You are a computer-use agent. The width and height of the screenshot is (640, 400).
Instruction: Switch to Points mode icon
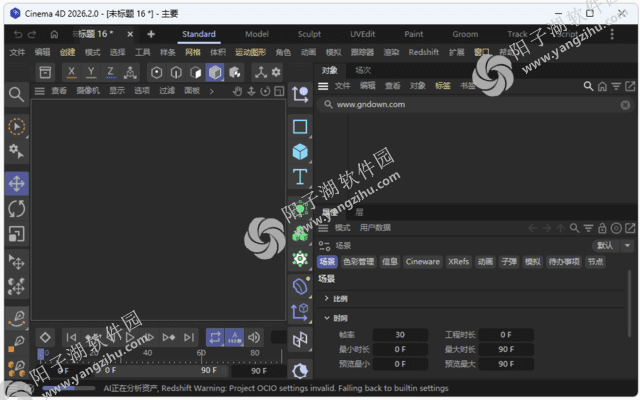pos(156,72)
